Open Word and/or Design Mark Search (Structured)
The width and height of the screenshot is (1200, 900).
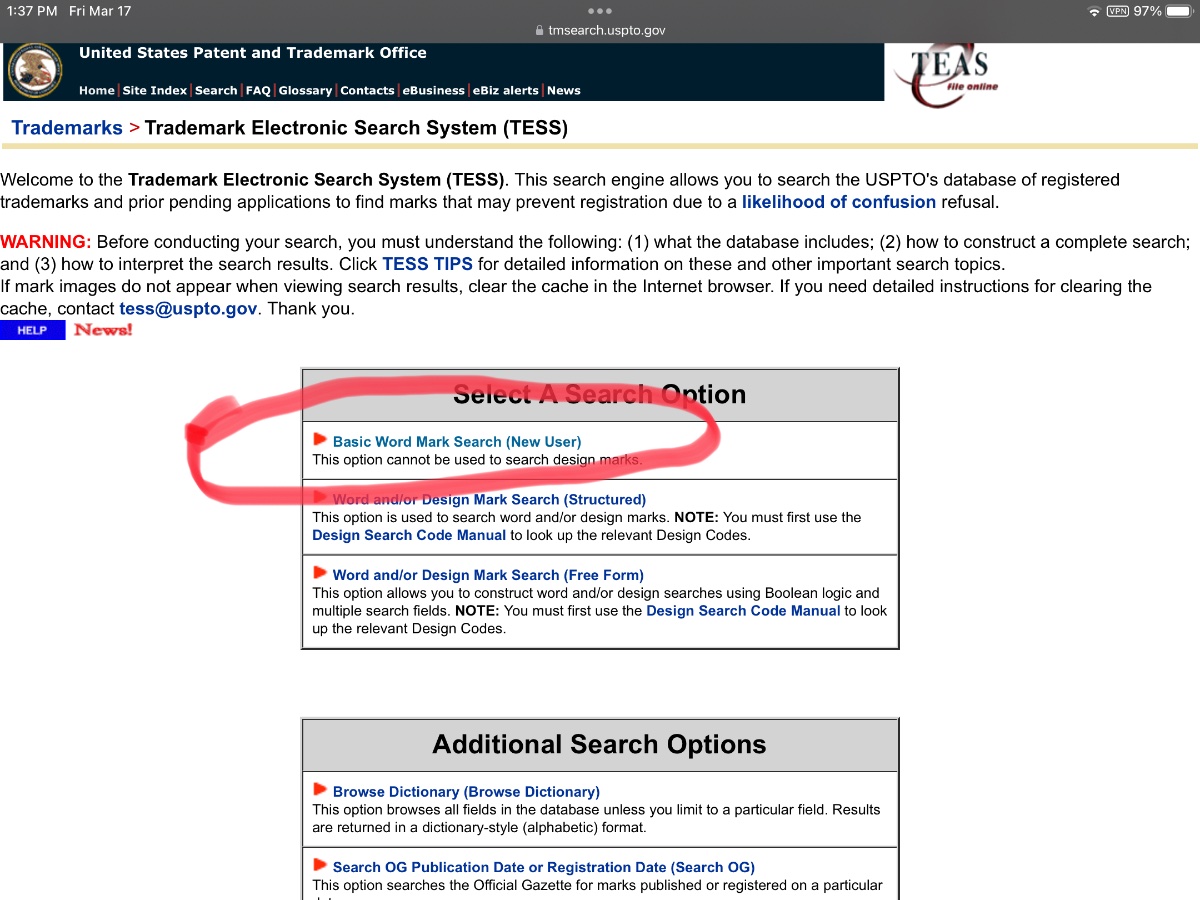coord(489,499)
